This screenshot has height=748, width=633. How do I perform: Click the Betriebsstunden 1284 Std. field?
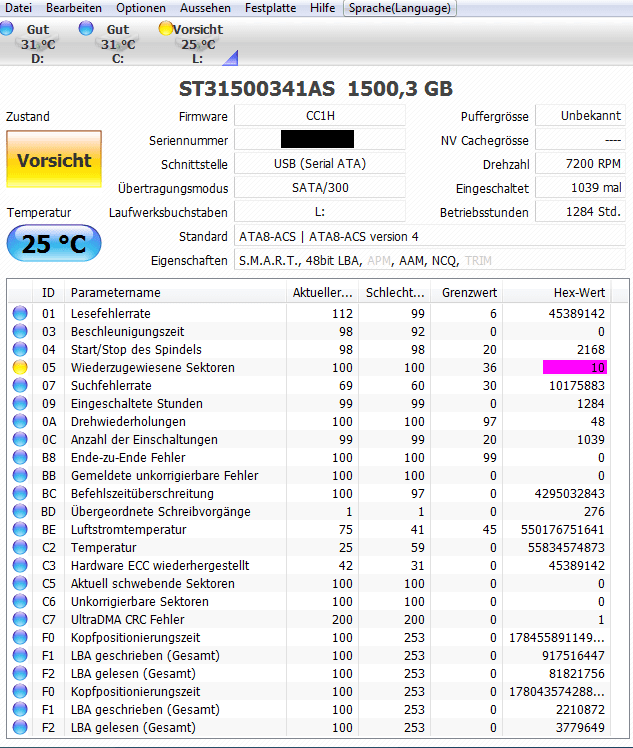[580, 211]
